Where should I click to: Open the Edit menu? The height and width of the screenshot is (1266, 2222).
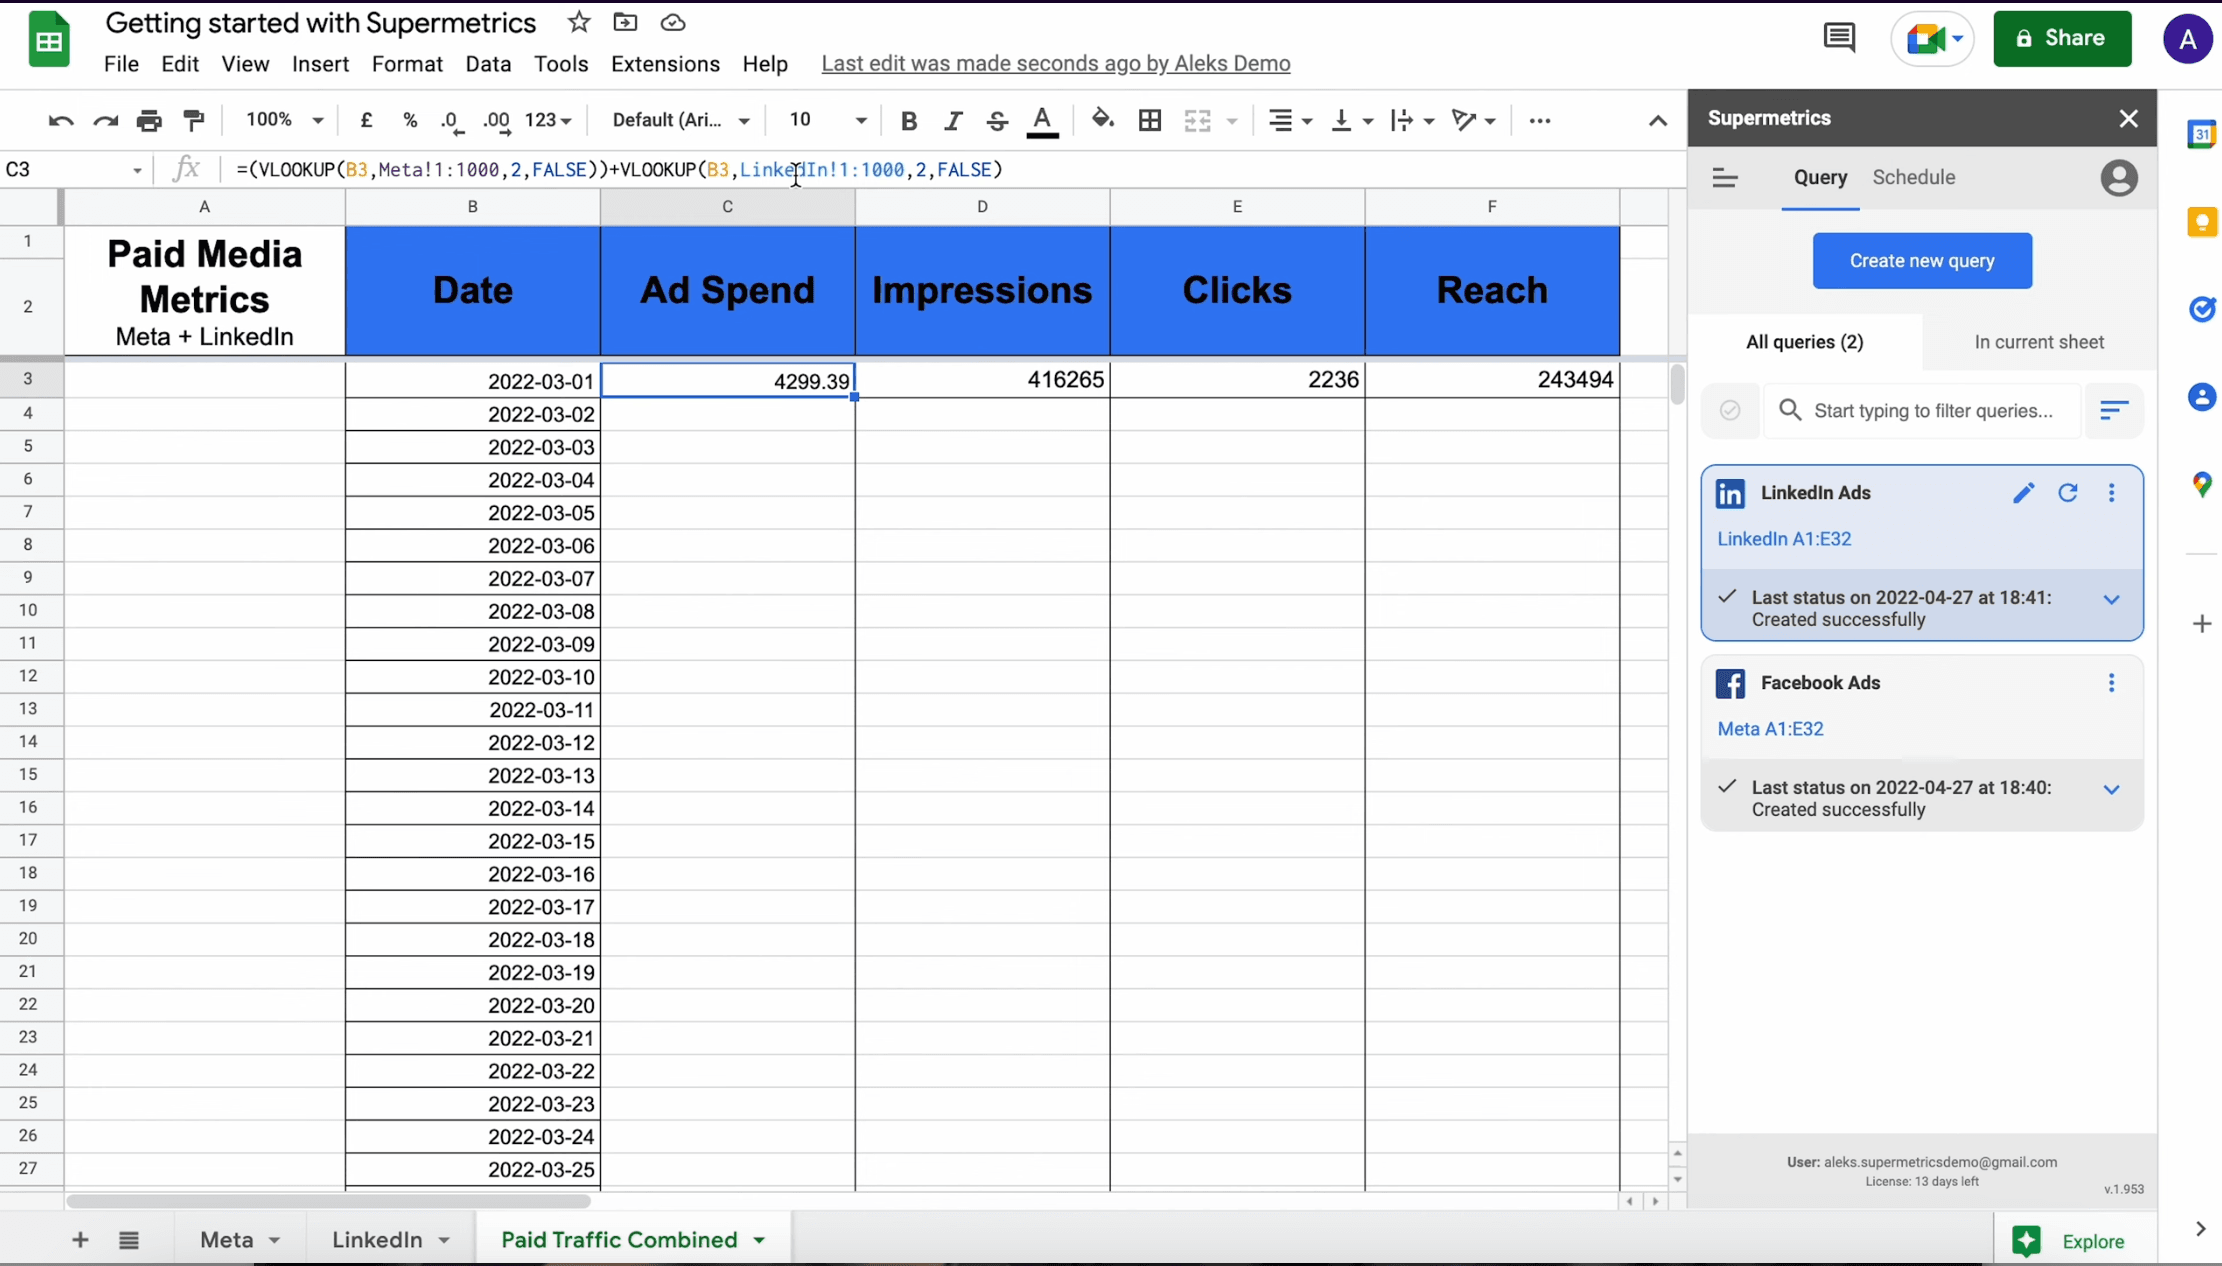(180, 64)
